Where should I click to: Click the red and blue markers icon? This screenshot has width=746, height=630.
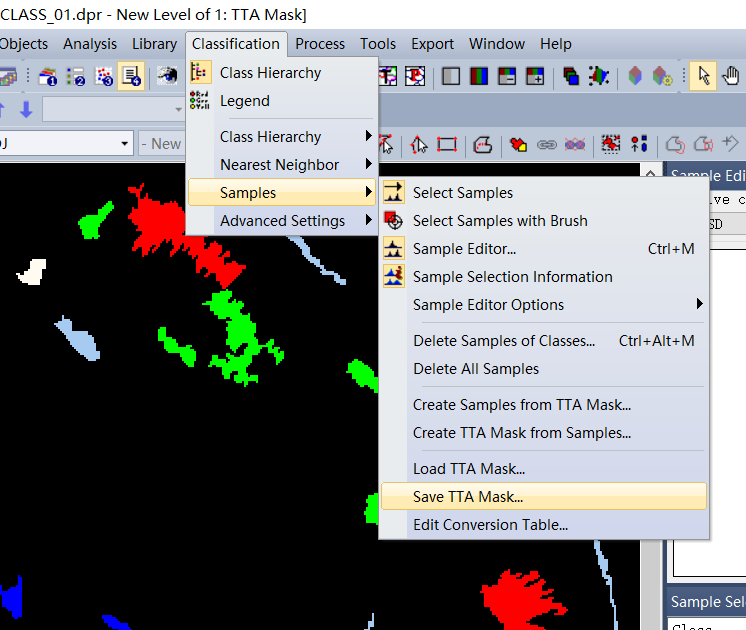[x=639, y=144]
